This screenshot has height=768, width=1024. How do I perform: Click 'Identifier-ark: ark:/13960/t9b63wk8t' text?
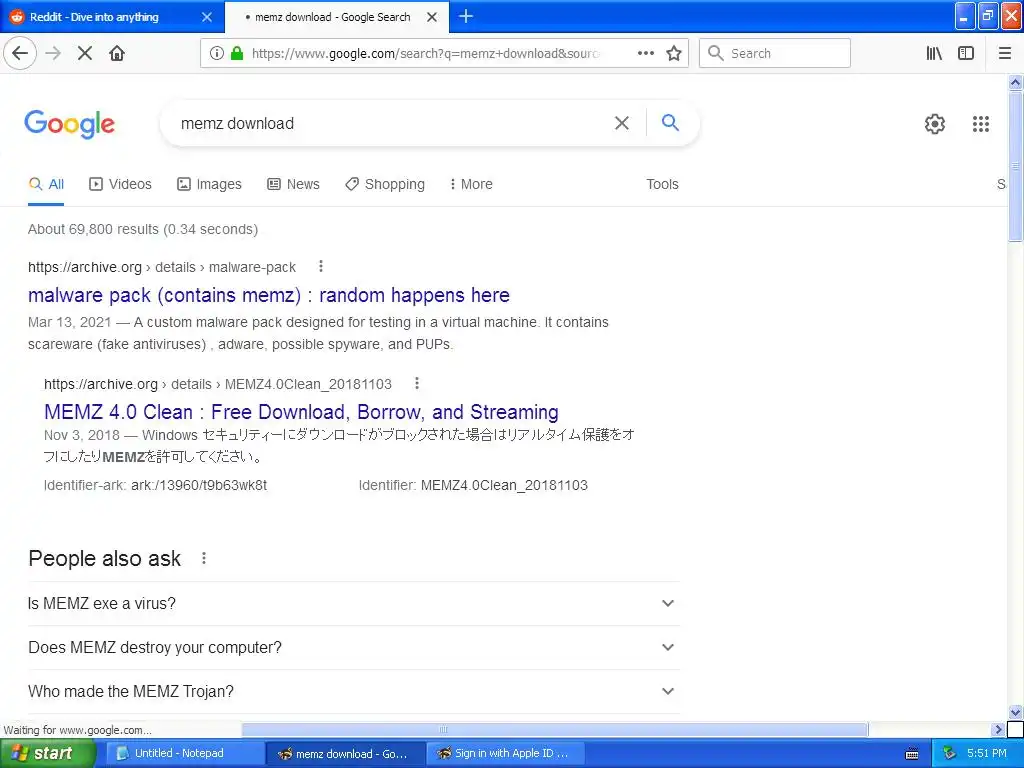pos(155,485)
